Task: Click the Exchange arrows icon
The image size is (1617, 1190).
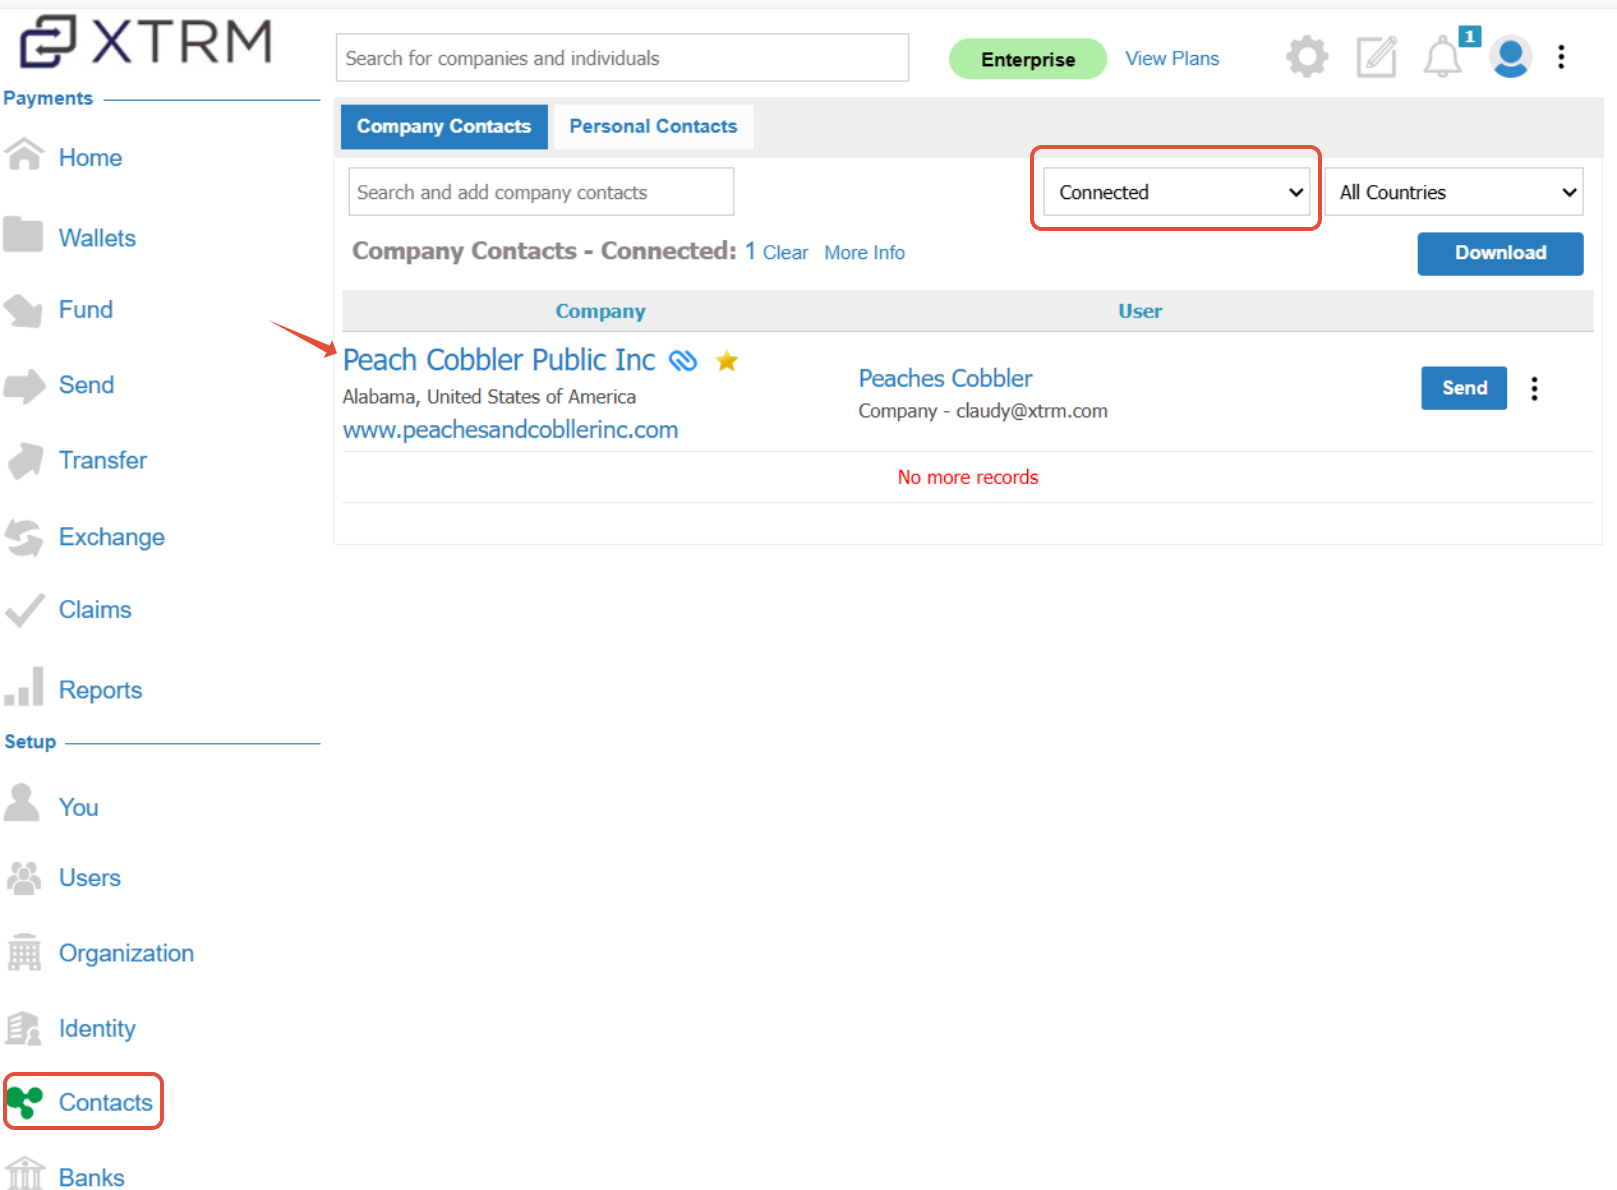Action: [x=24, y=538]
